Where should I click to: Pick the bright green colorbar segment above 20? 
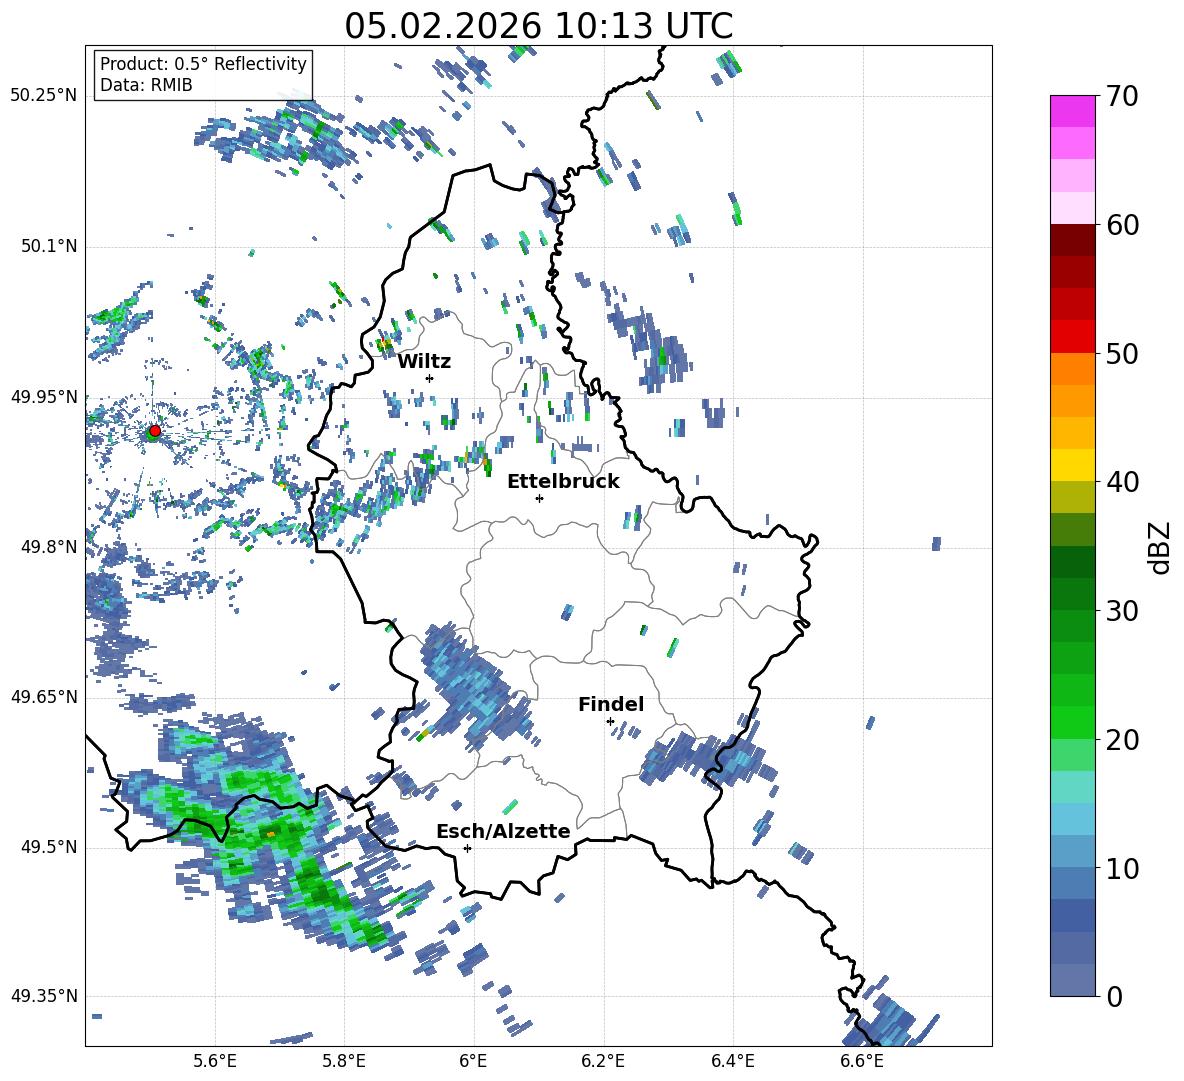pyautogui.click(x=1072, y=722)
